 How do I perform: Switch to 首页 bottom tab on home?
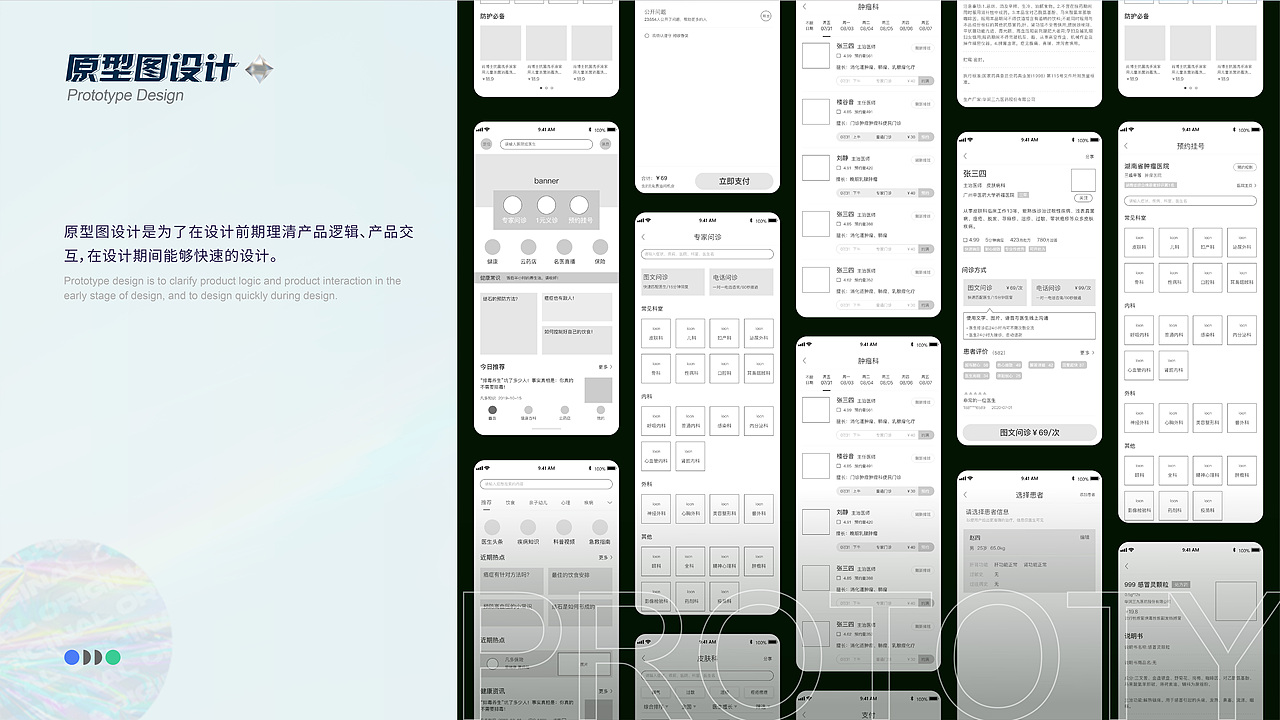point(492,412)
